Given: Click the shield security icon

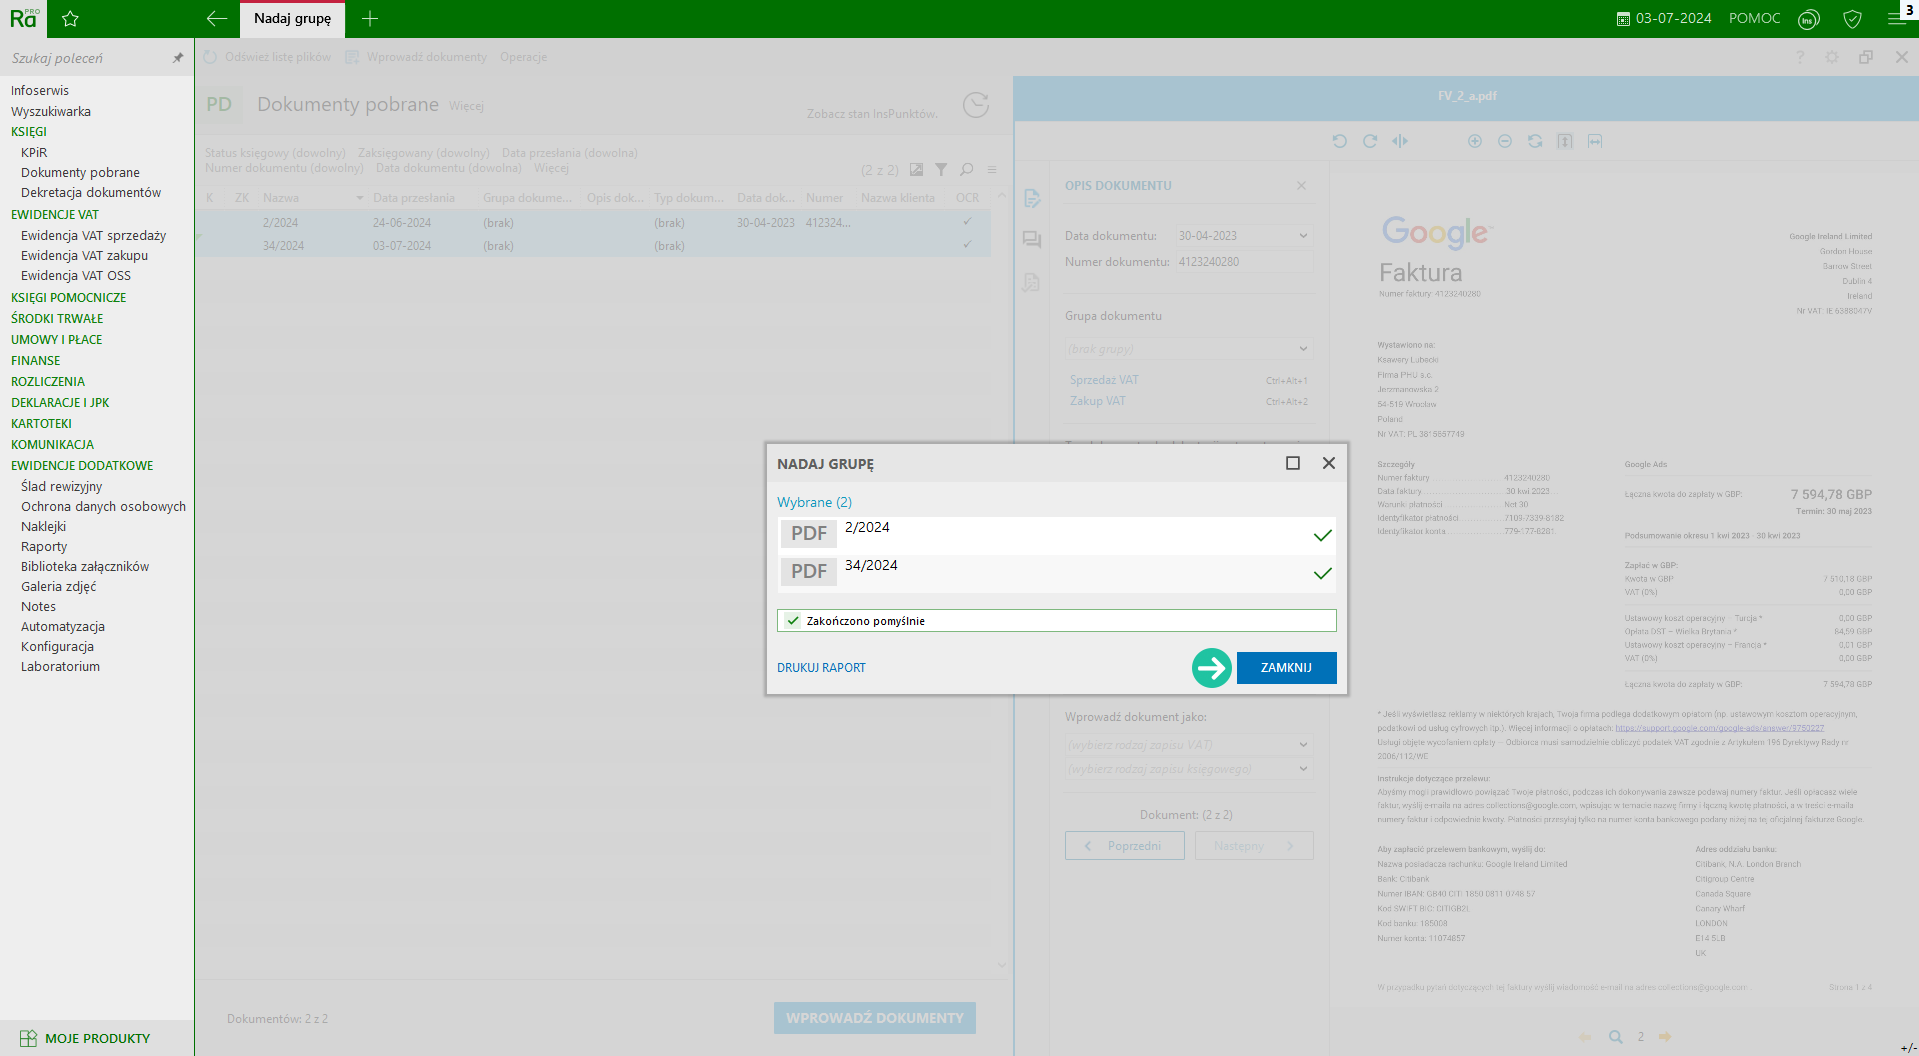Looking at the screenshot, I should point(1852,19).
